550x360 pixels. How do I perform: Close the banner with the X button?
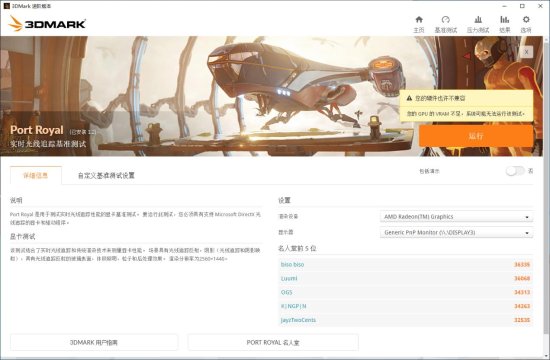pyautogui.click(x=526, y=52)
